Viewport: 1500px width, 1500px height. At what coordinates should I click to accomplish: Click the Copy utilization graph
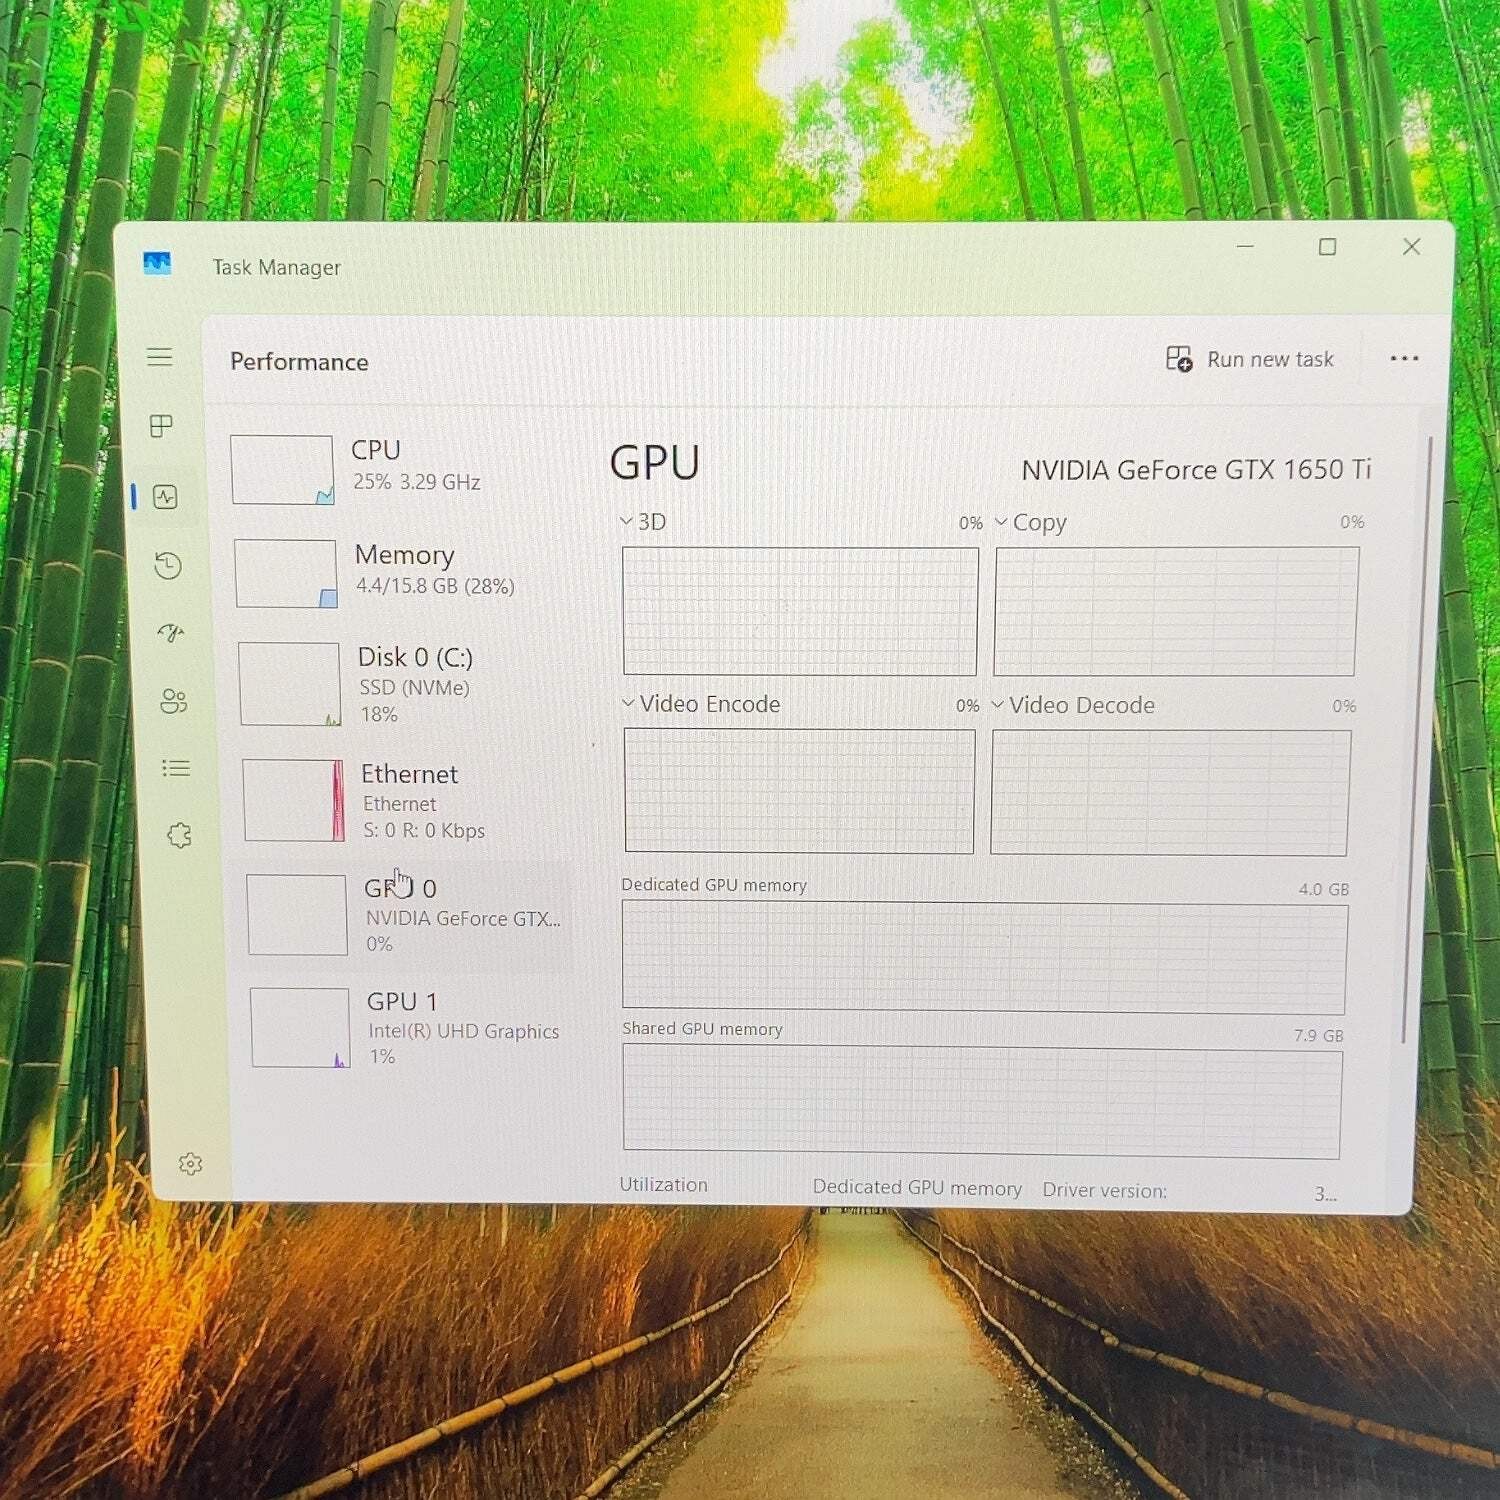[1176, 611]
